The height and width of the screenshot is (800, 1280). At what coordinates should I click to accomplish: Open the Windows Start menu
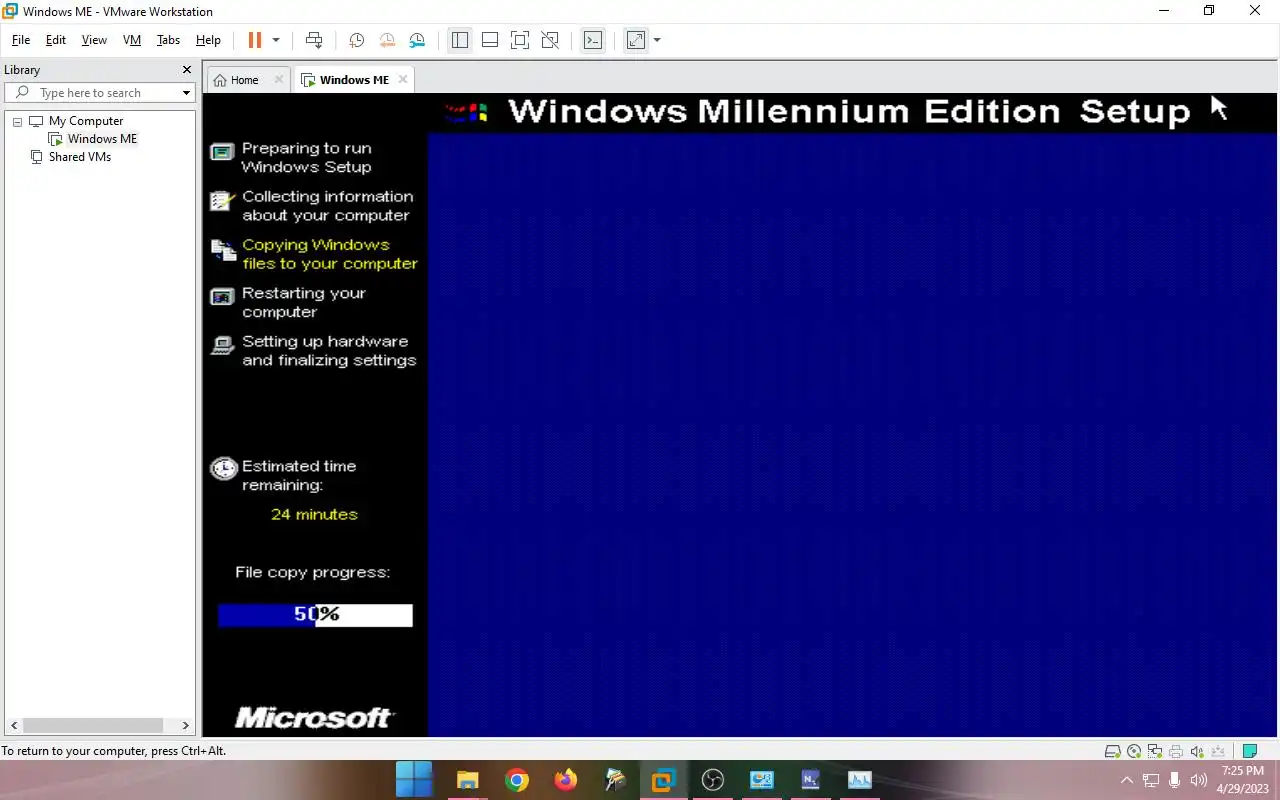(x=413, y=780)
